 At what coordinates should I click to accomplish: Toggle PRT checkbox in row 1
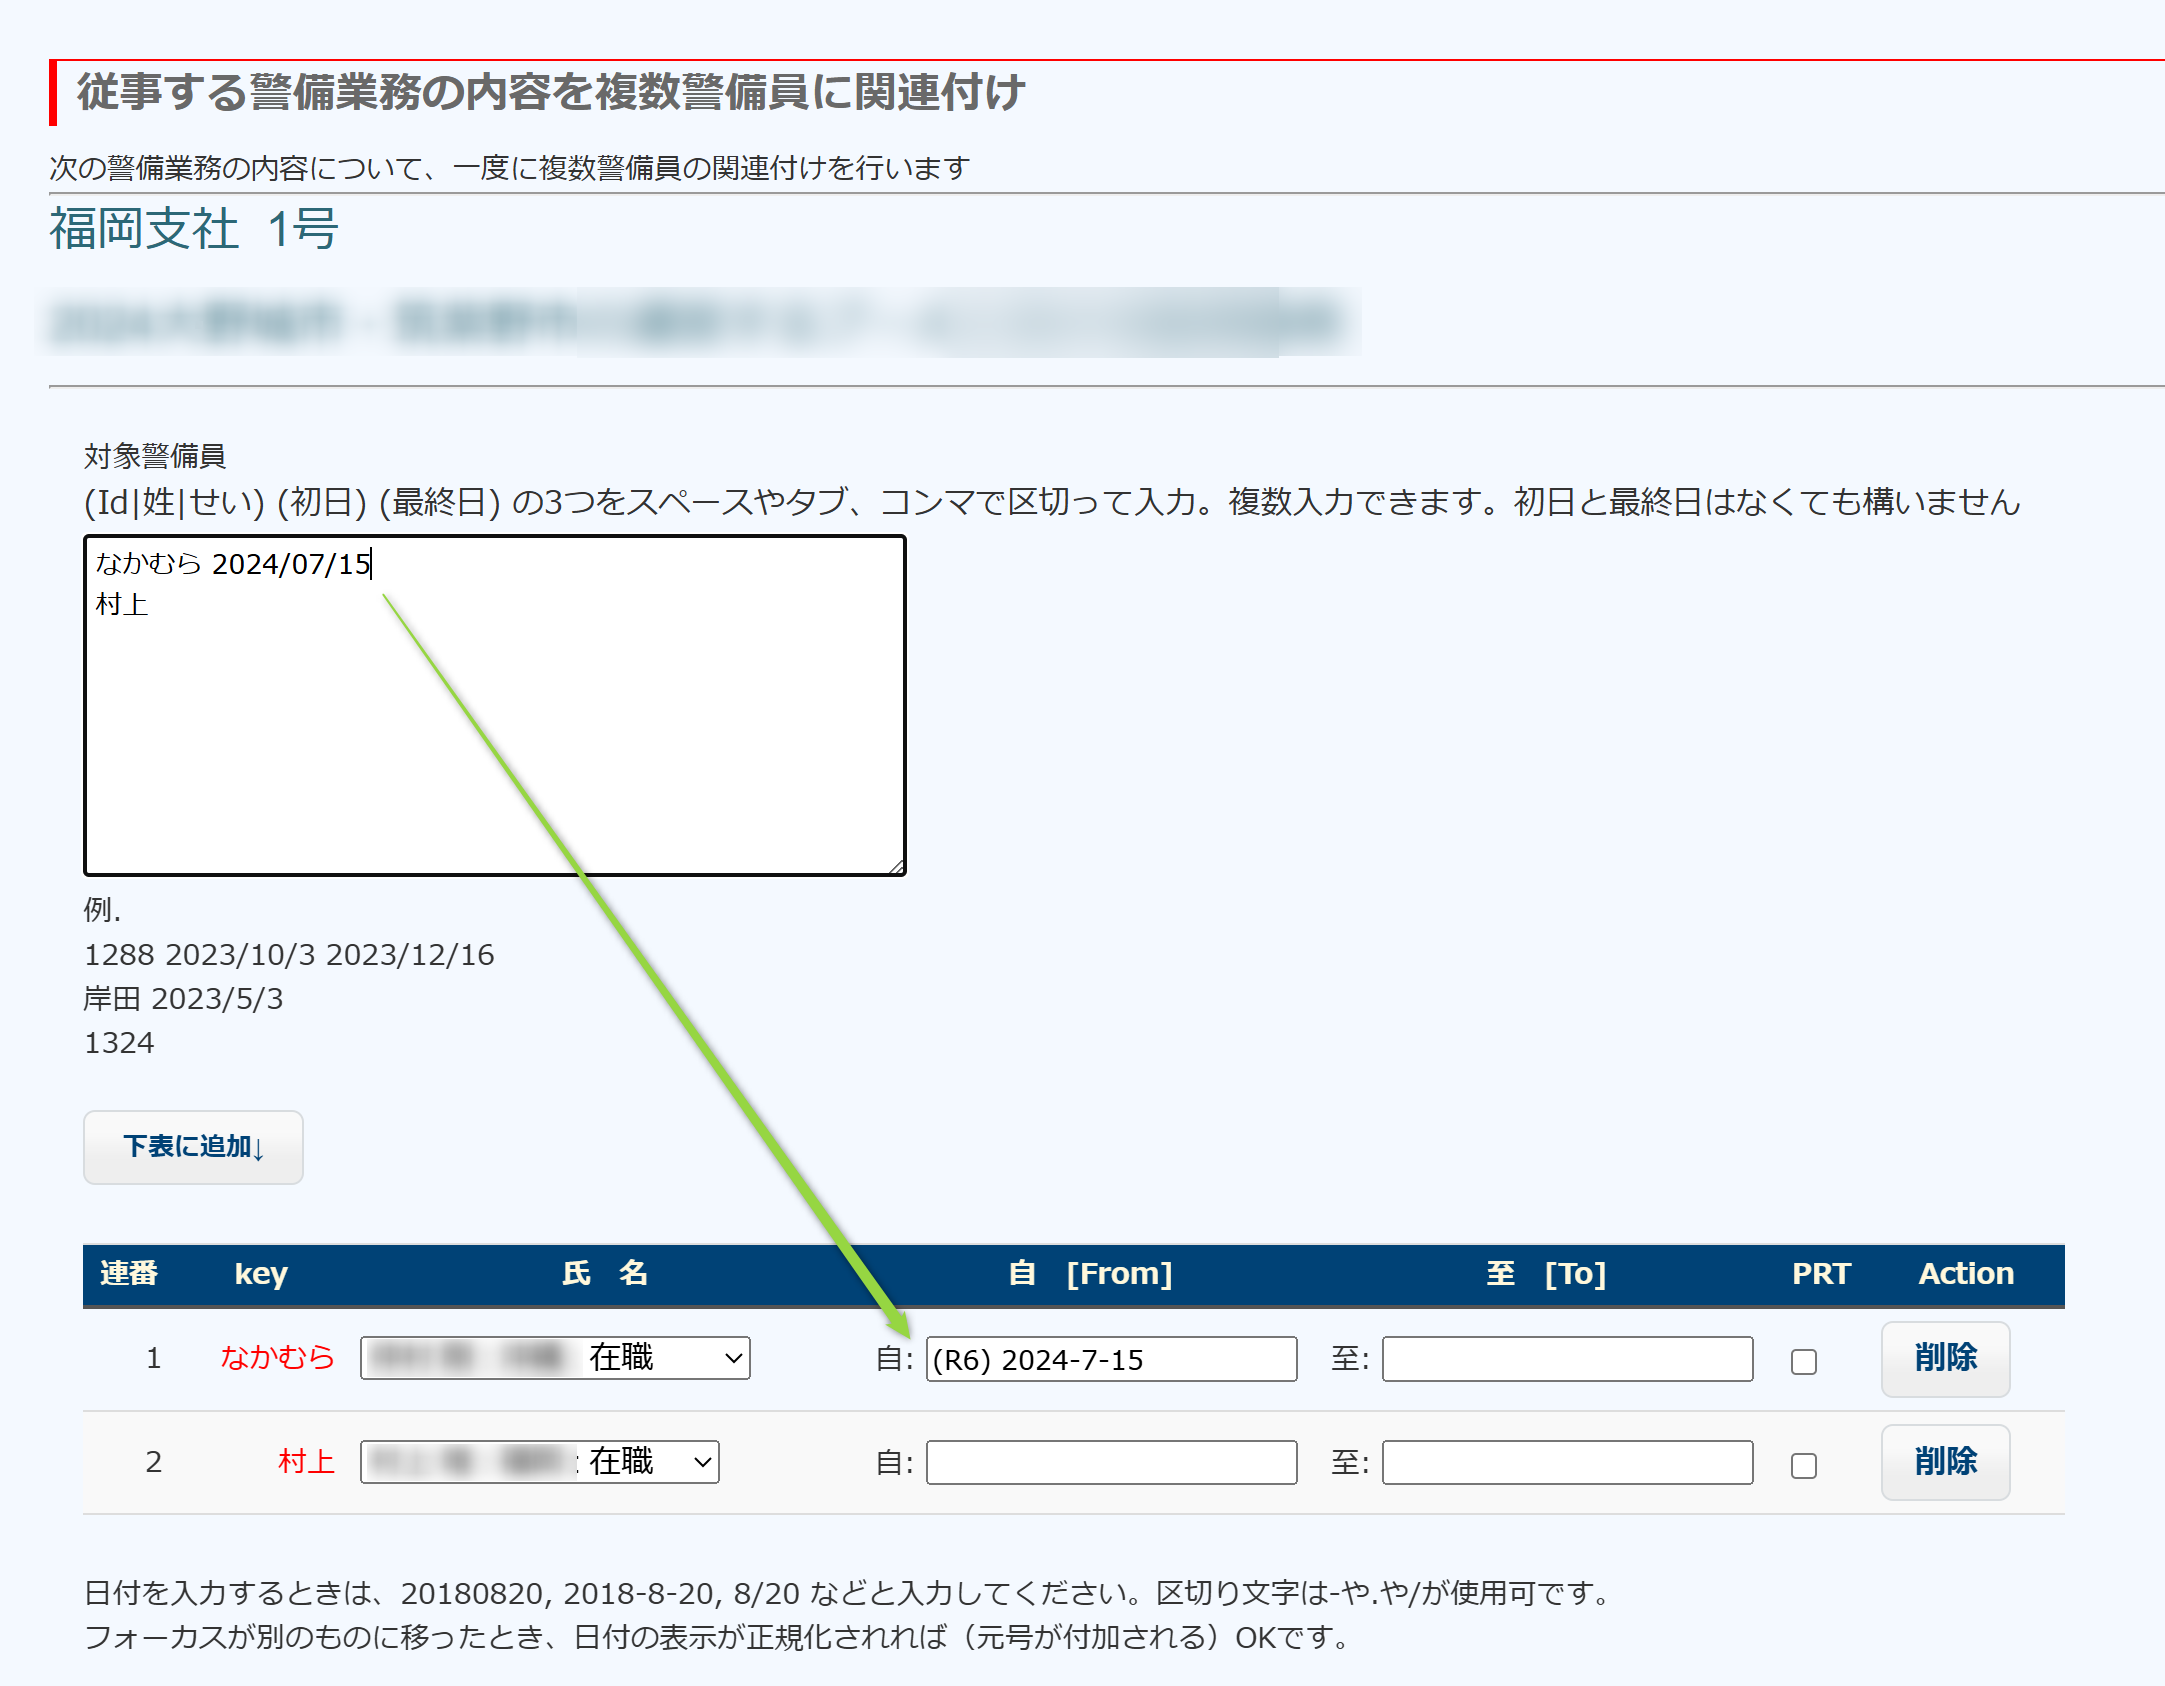coord(1803,1361)
